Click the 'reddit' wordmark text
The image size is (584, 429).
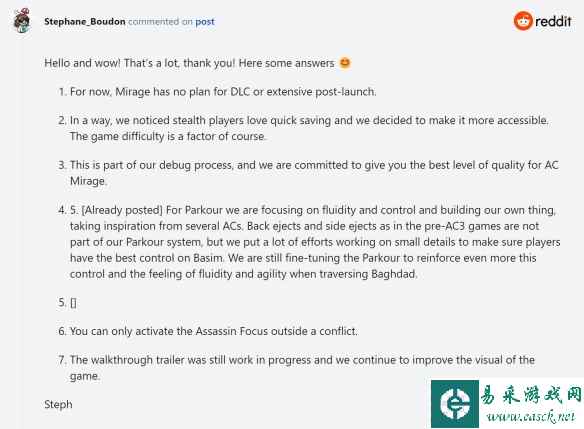[553, 21]
